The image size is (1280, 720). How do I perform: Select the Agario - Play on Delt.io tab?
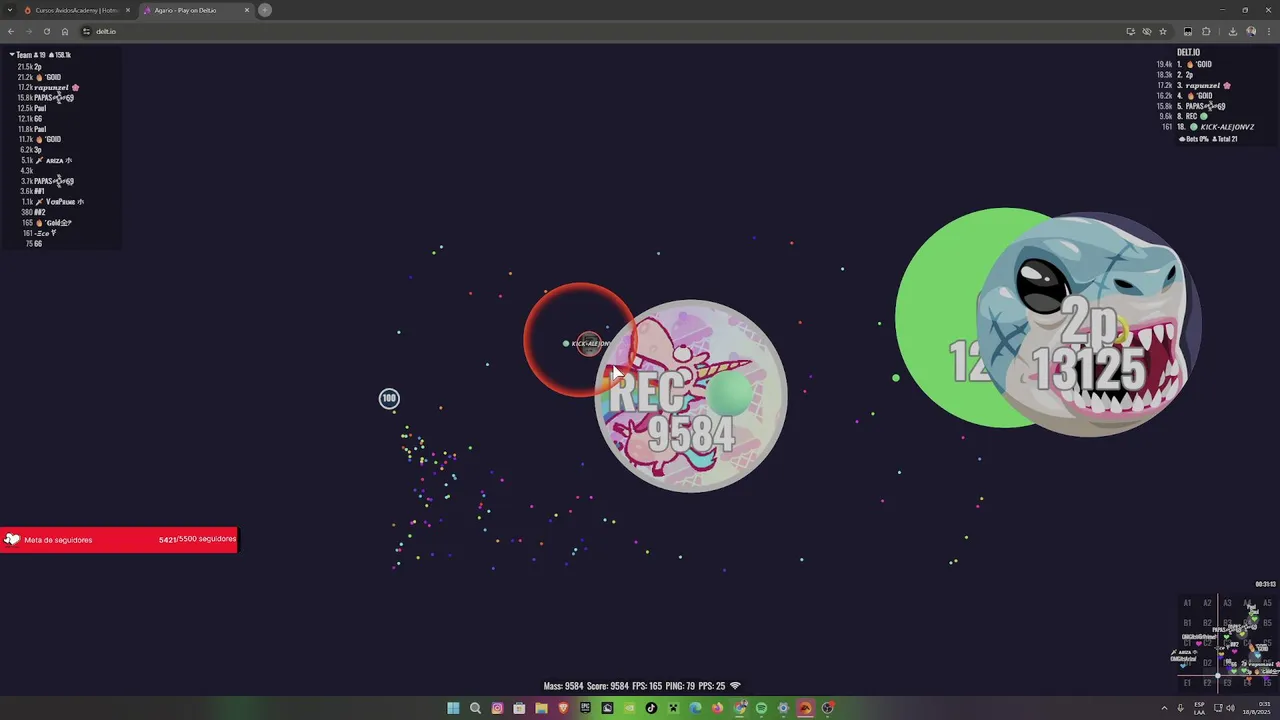[x=196, y=10]
